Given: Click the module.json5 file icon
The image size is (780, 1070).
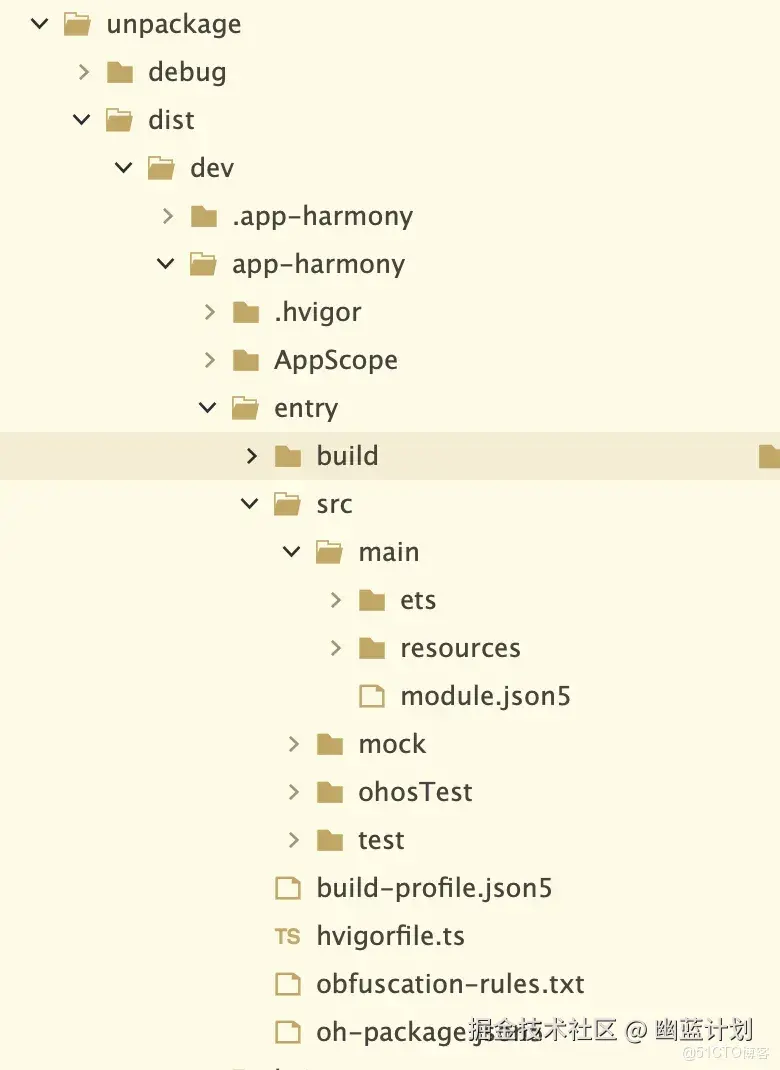Looking at the screenshot, I should [x=372, y=696].
